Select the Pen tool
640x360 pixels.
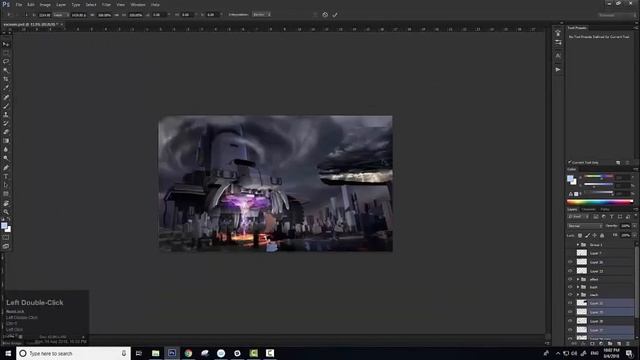tap(6, 168)
